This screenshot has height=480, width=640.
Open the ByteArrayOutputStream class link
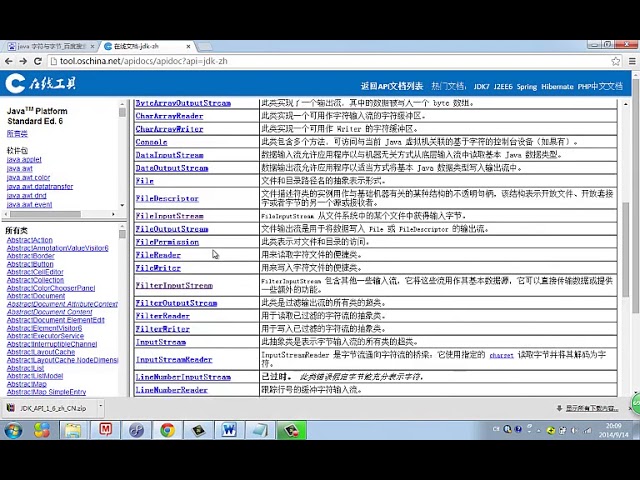tap(183, 103)
